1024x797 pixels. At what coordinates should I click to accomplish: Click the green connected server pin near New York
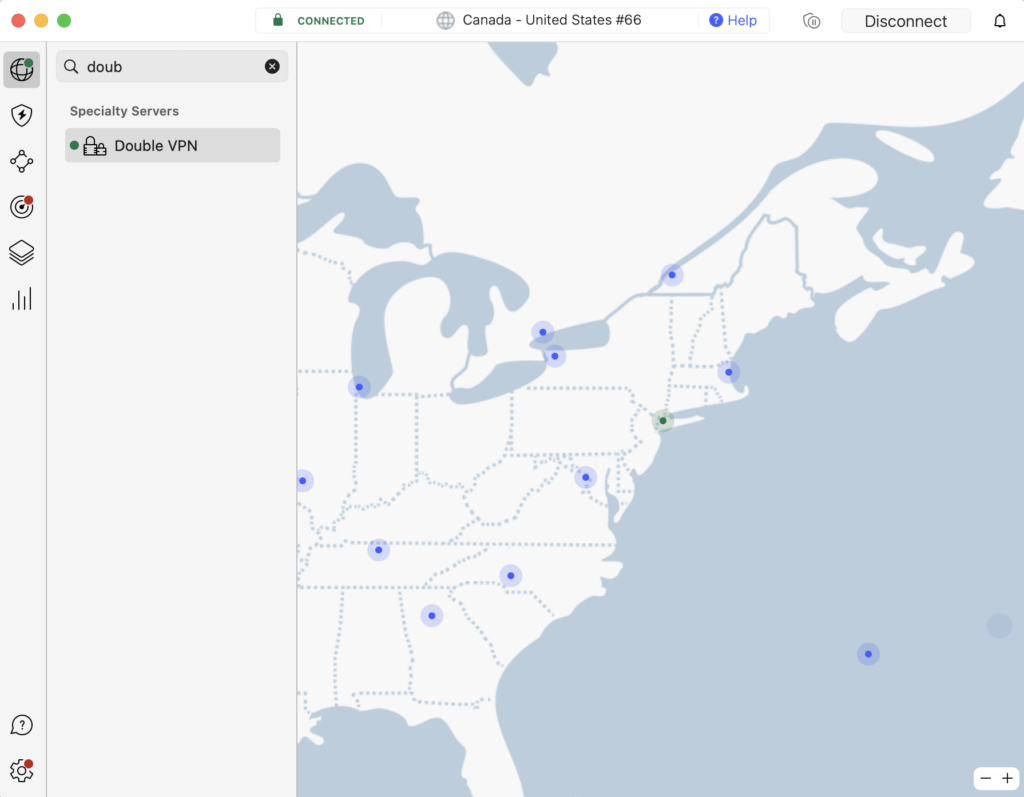663,421
